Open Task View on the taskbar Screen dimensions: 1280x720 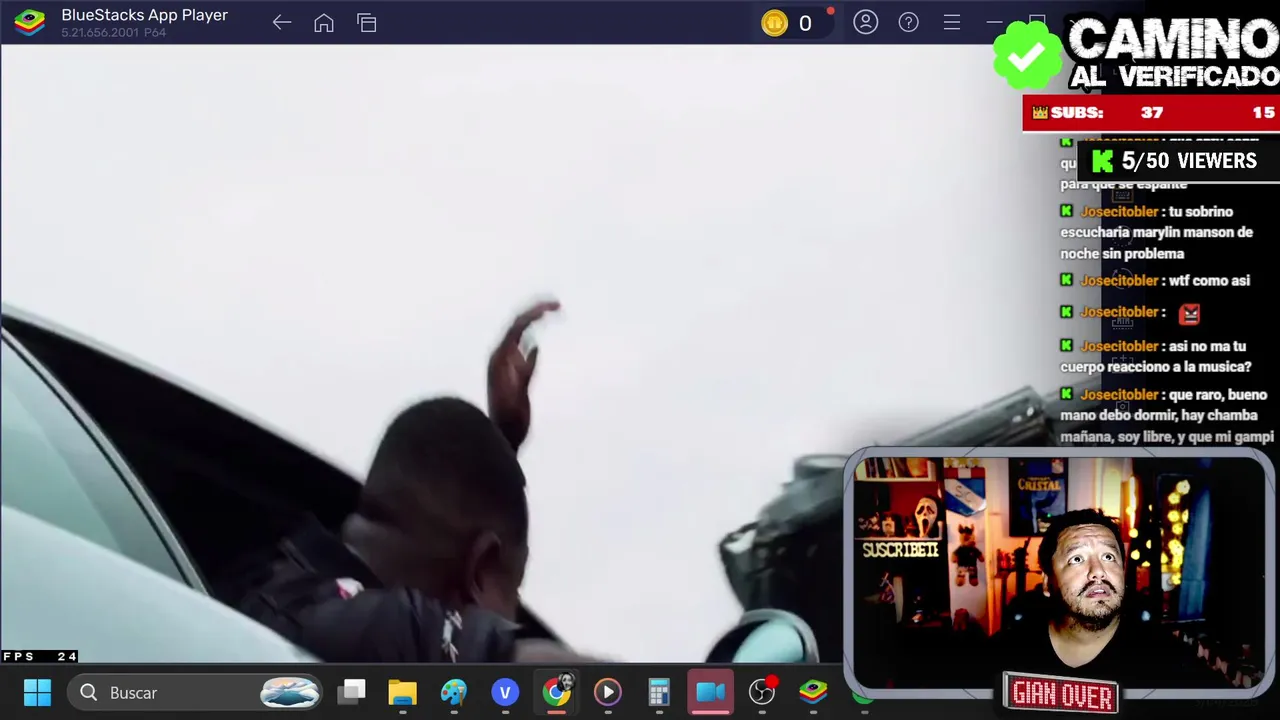(x=352, y=692)
